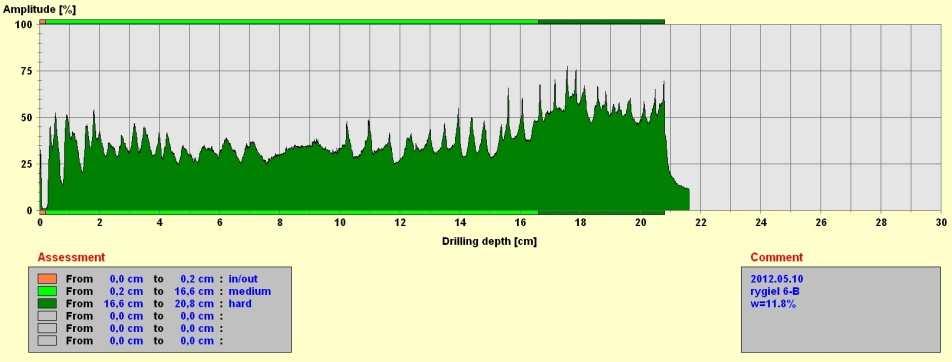952x362 pixels.
Task: Click the 'Assessment' heading
Action: click(71, 257)
